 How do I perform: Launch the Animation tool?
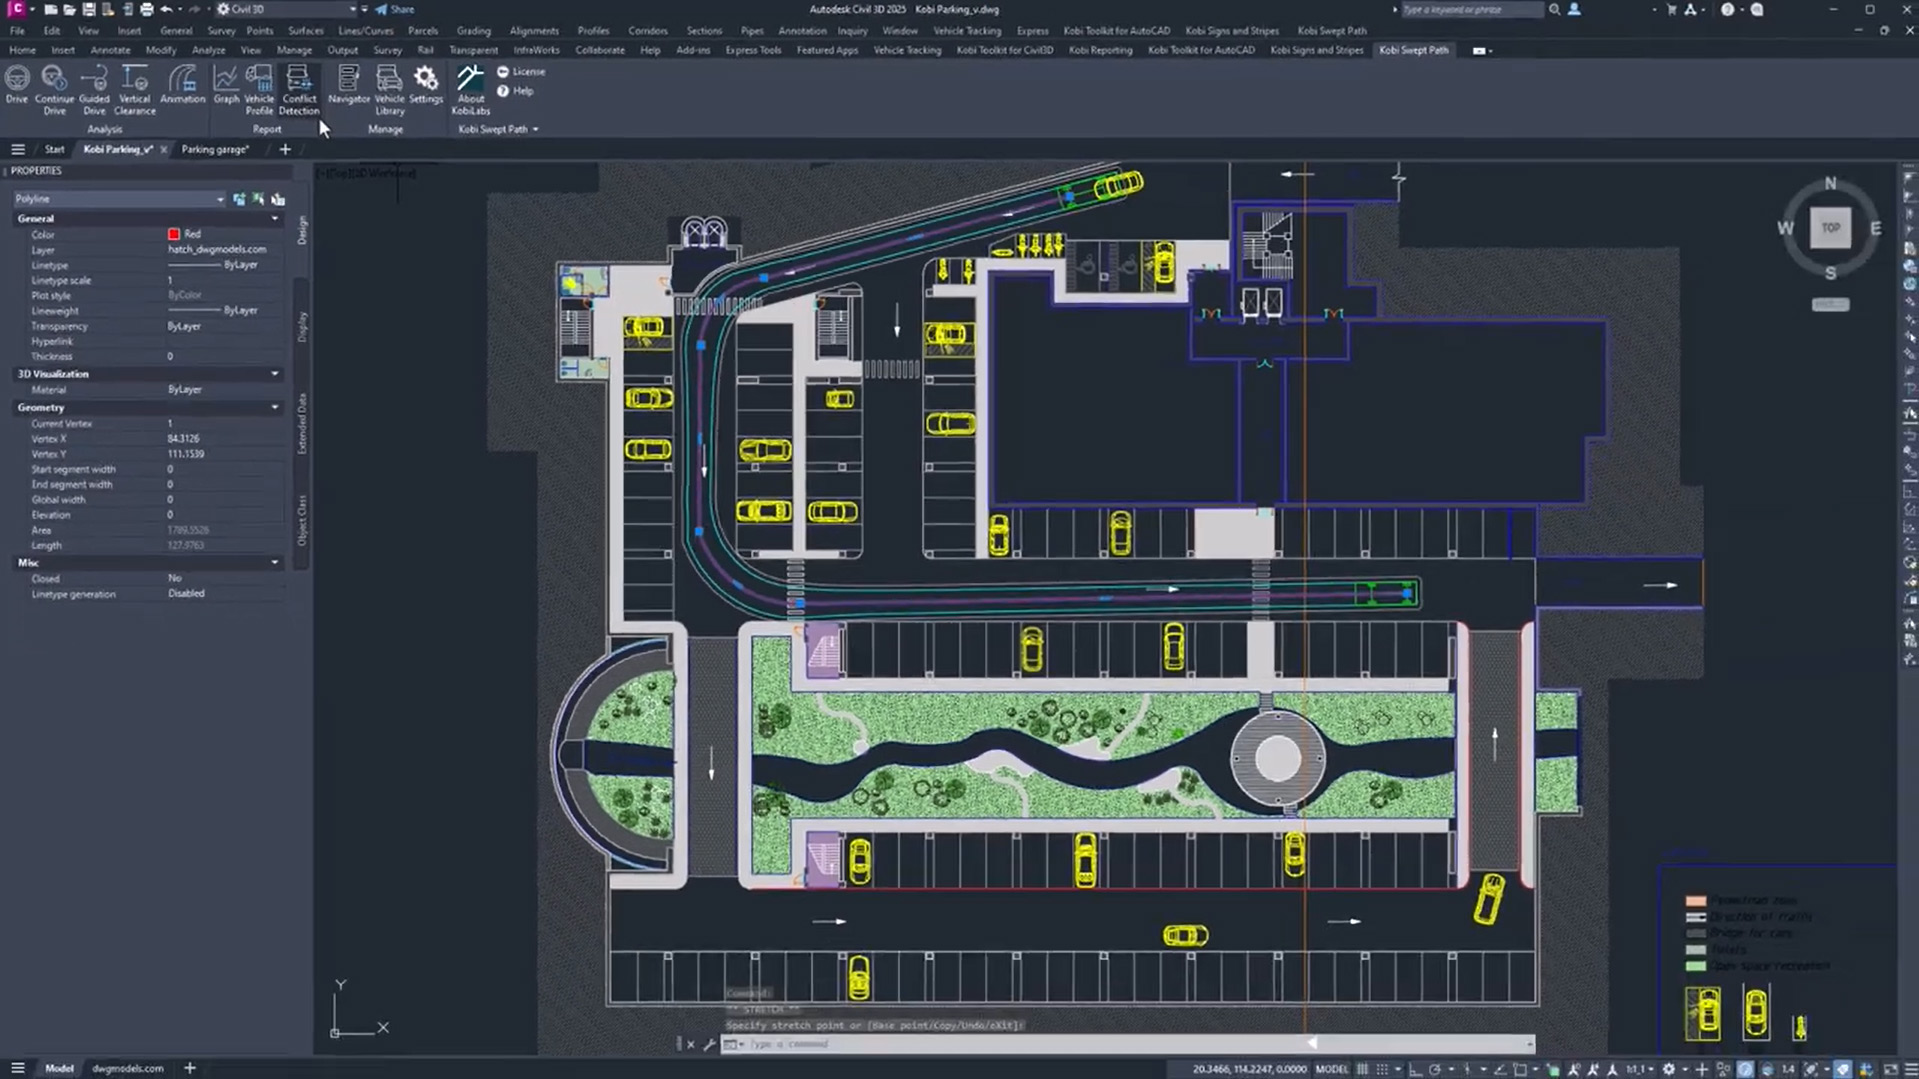[182, 85]
